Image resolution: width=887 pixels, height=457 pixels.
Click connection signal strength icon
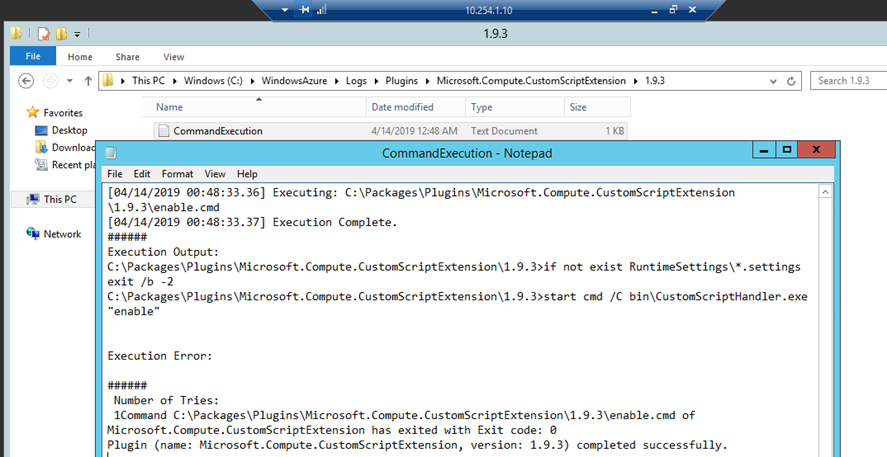[x=322, y=10]
